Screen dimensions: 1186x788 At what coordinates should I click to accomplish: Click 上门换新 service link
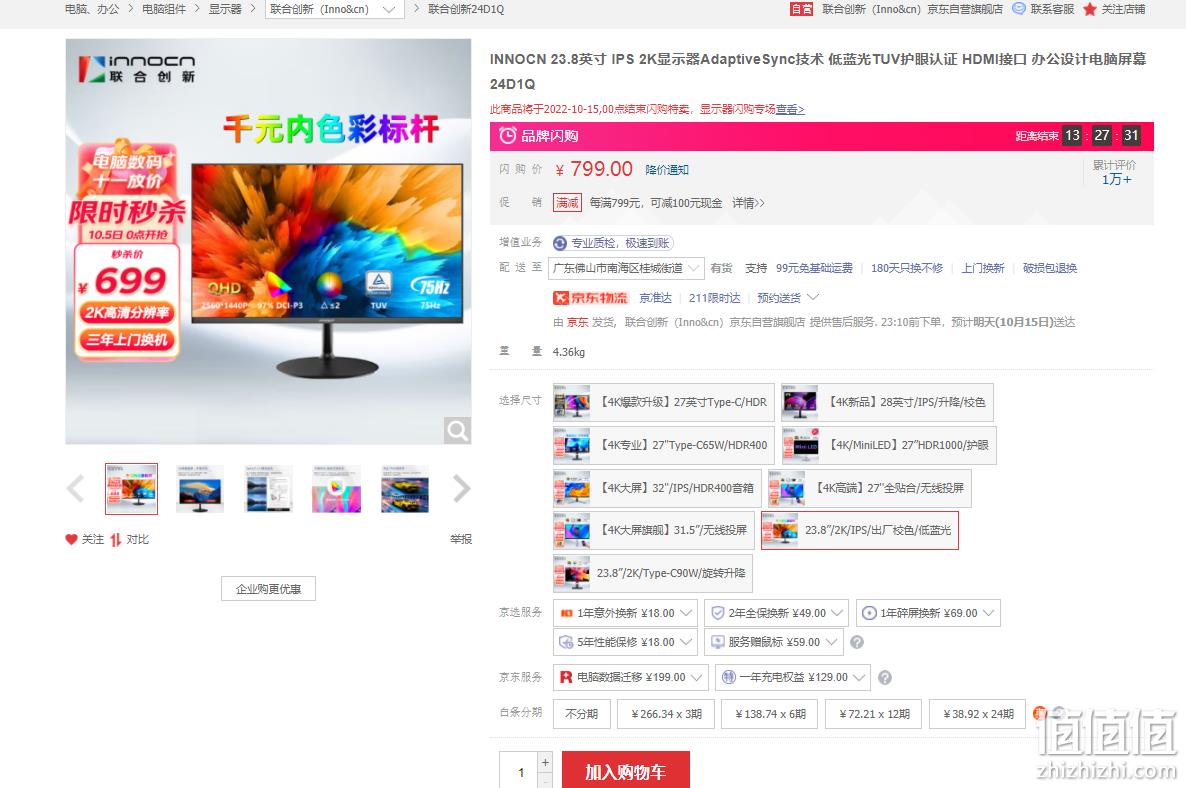coord(983,268)
